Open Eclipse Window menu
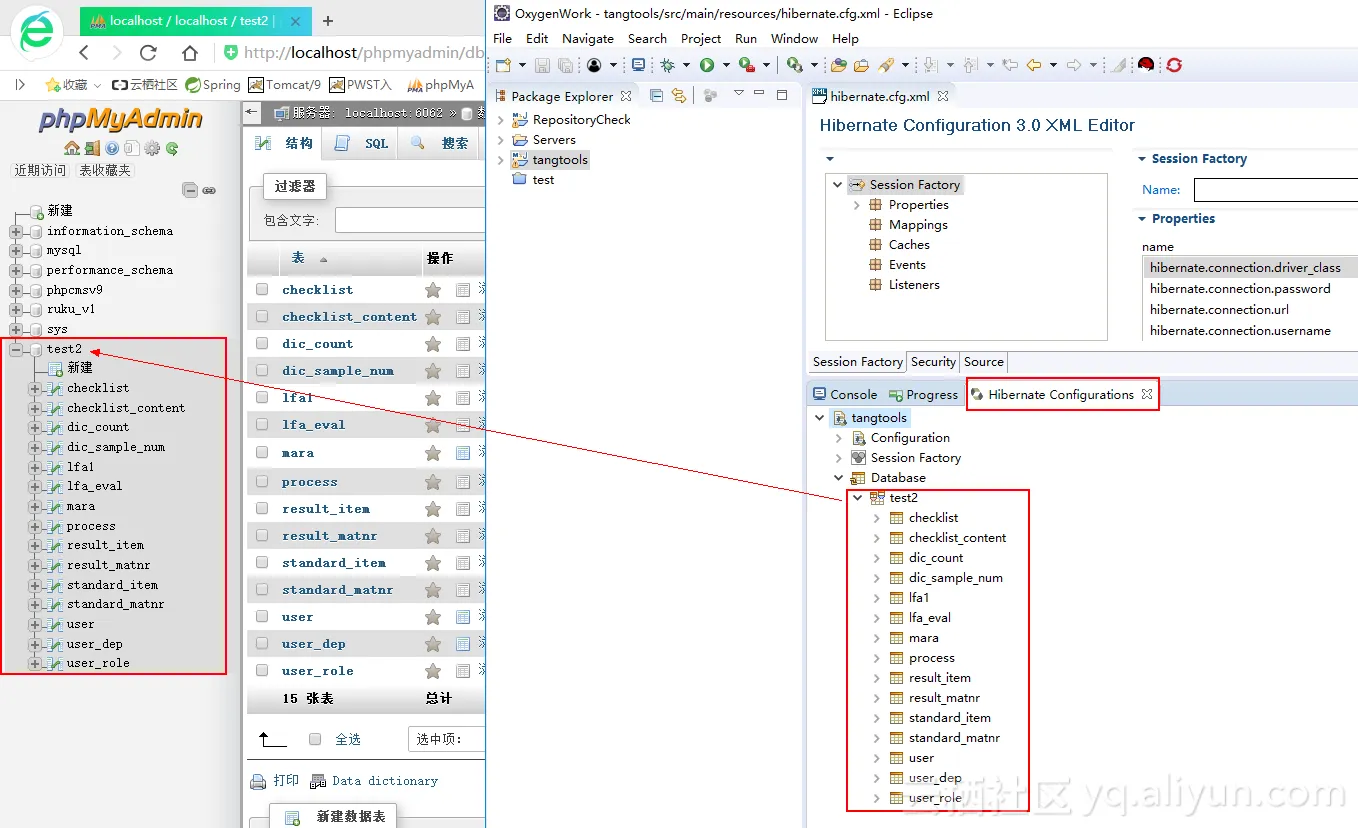Image resolution: width=1358 pixels, height=828 pixels. pos(794,38)
